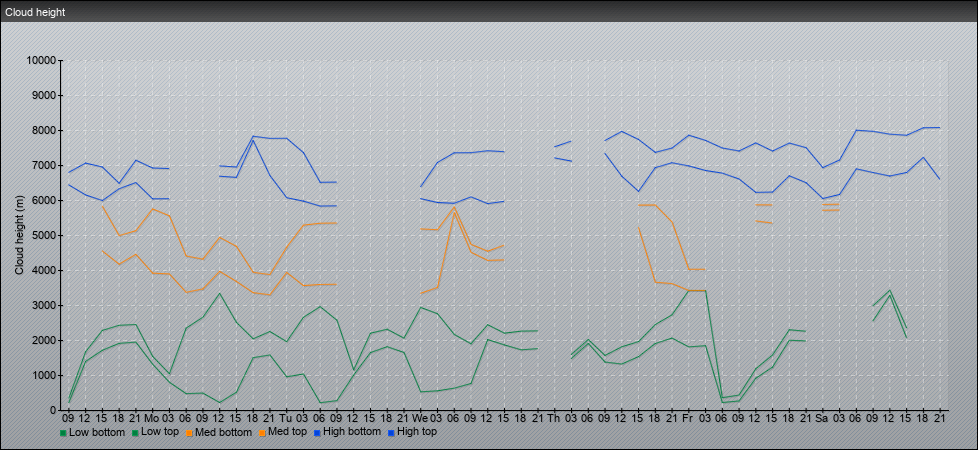
Task: Click the 3000 y-axis value
Action: [44, 305]
